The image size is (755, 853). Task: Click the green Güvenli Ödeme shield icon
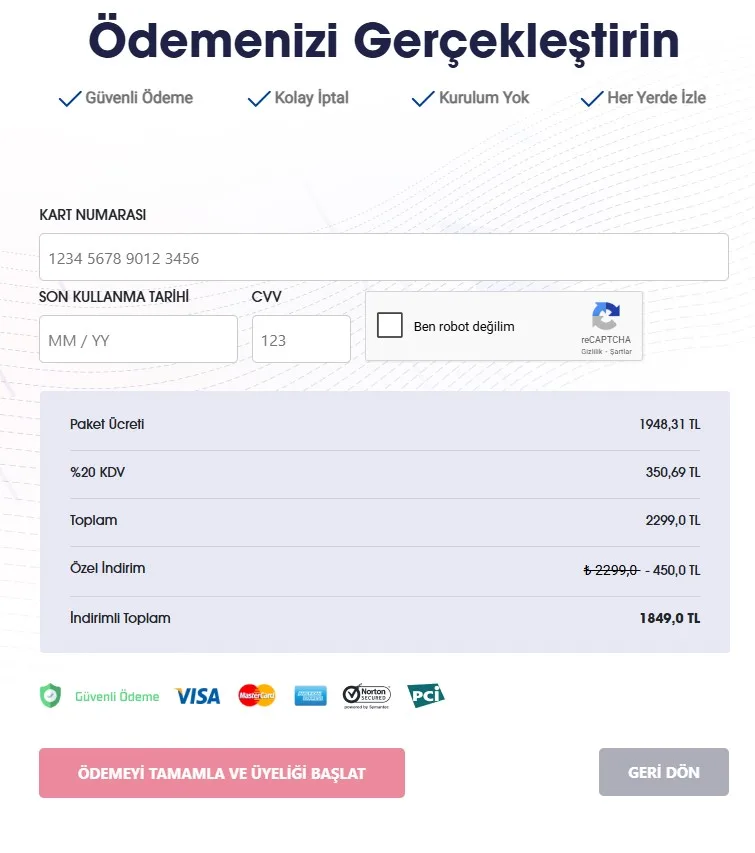[50, 696]
